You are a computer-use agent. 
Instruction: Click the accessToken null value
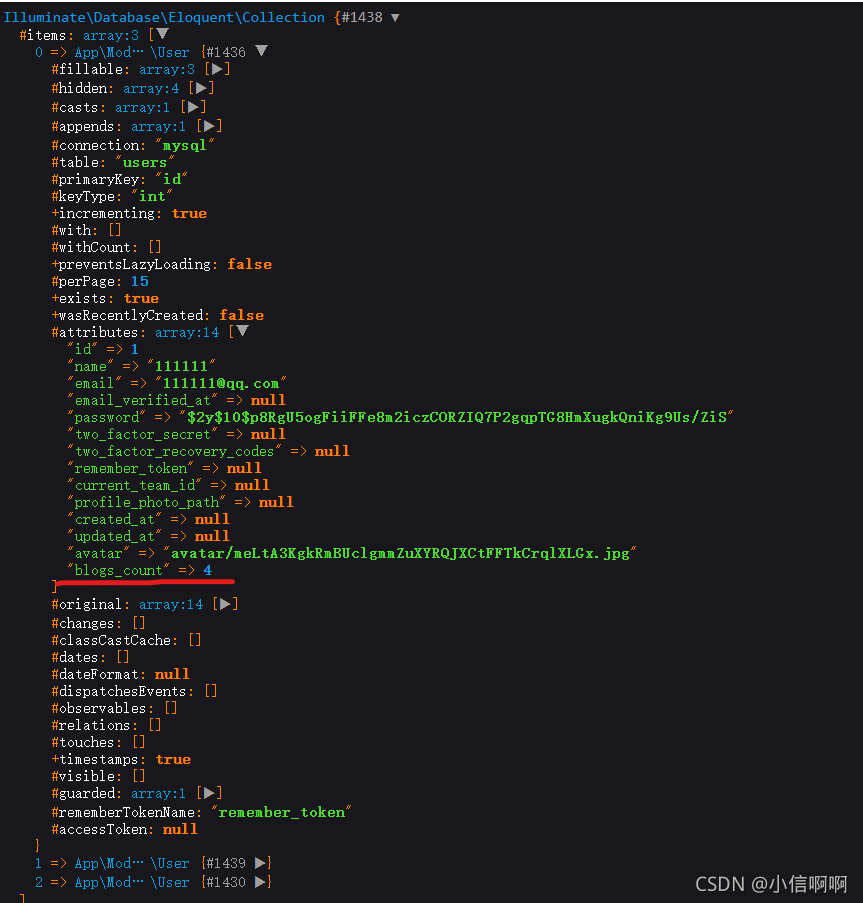pos(180,829)
